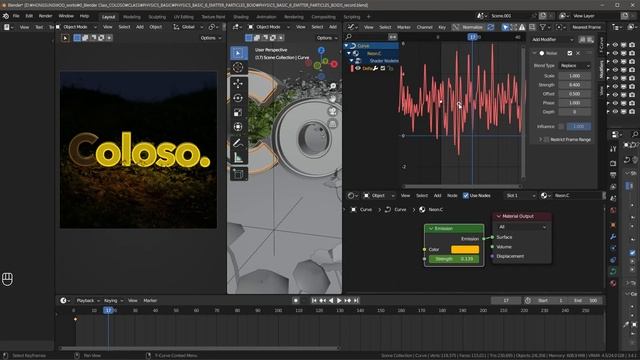Toggle camera view with the camera gizmo
The height and width of the screenshot is (360, 640).
(333, 111)
